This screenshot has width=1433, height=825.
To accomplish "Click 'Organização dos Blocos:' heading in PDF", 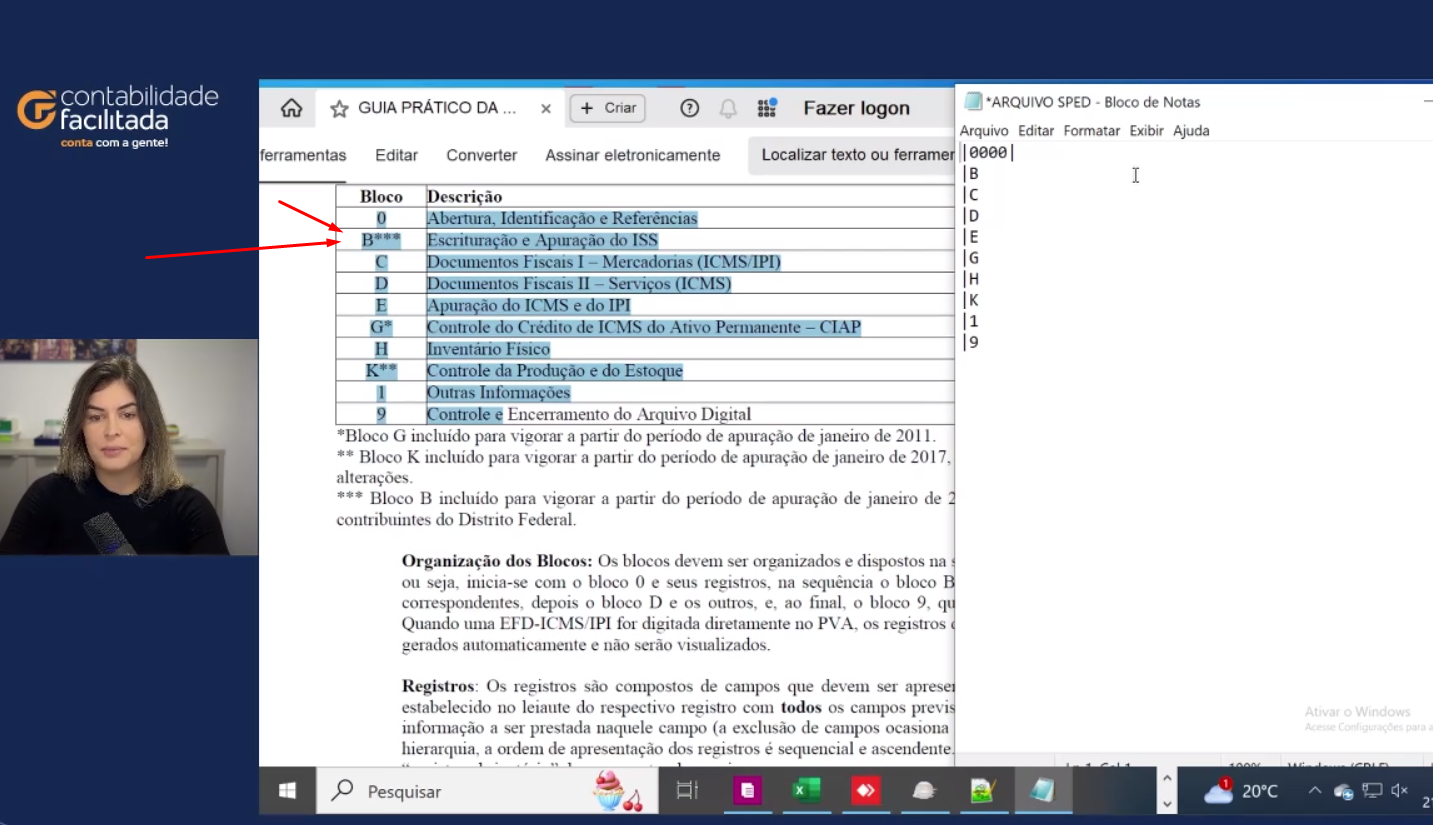I will pyautogui.click(x=497, y=560).
